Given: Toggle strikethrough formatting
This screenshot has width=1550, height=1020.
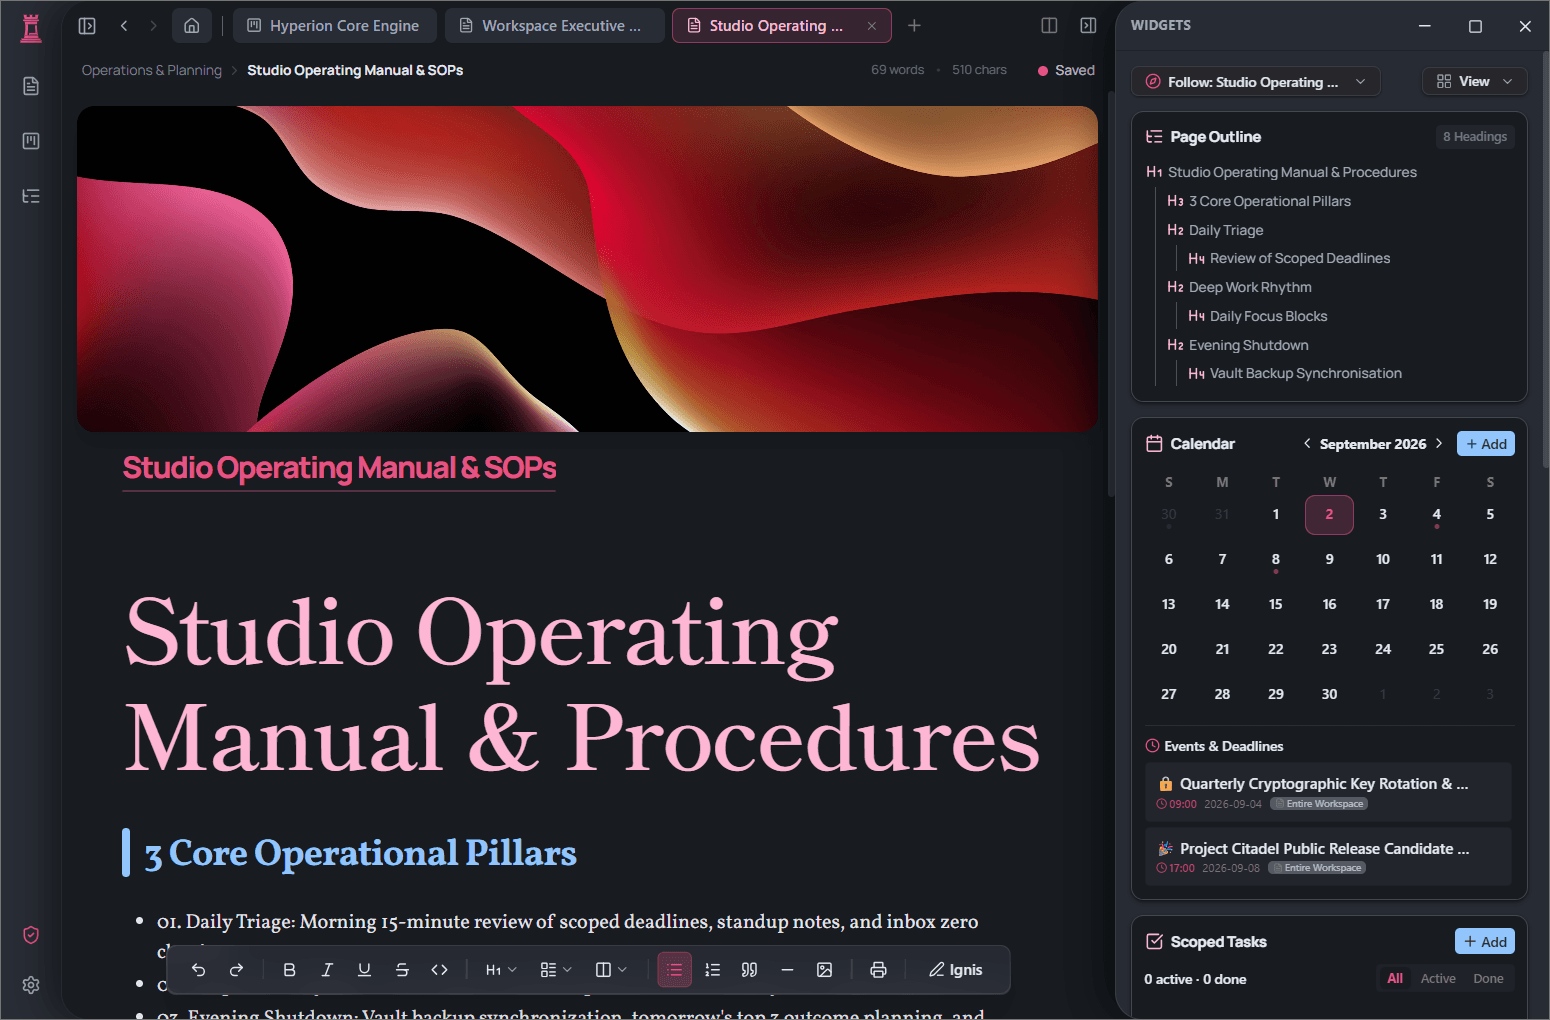Looking at the screenshot, I should pyautogui.click(x=402, y=970).
